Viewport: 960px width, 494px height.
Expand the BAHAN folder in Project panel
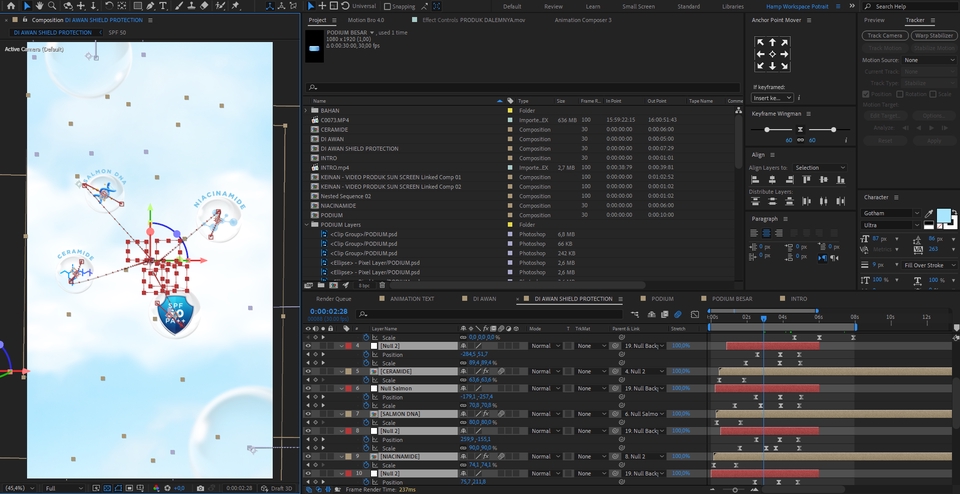[x=306, y=111]
